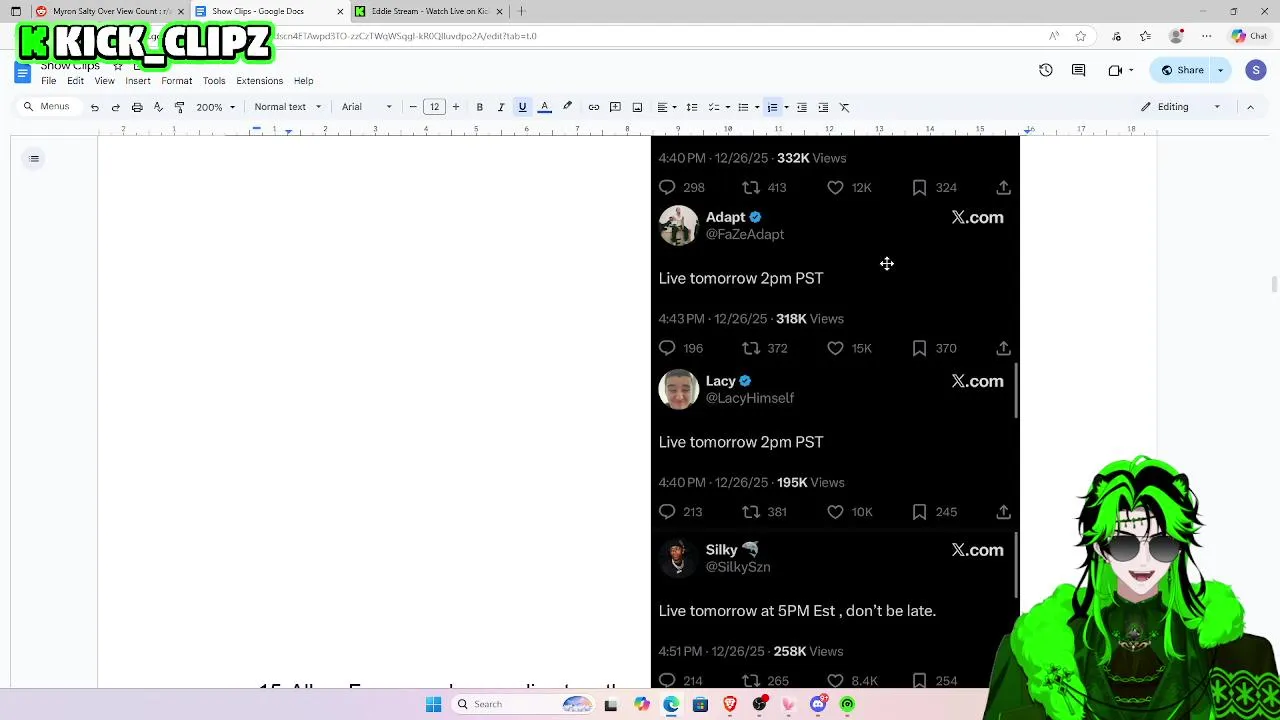
Task: Toggle Bold formatting
Action: pyautogui.click(x=479, y=107)
